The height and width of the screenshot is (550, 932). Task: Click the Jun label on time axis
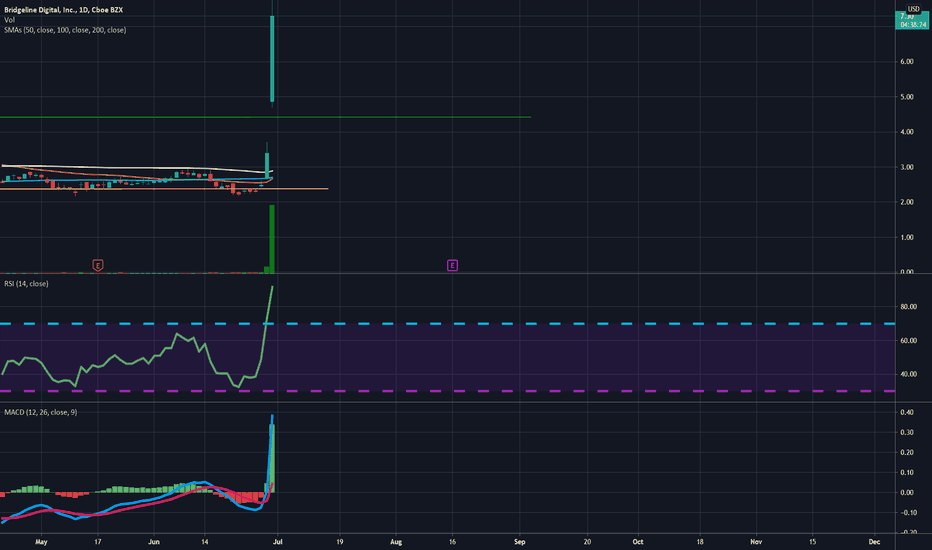[x=153, y=542]
